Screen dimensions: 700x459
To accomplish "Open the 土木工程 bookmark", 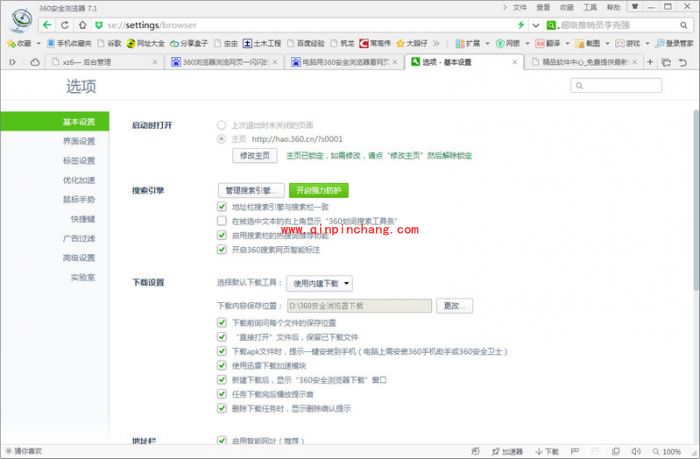I will pyautogui.click(x=262, y=43).
